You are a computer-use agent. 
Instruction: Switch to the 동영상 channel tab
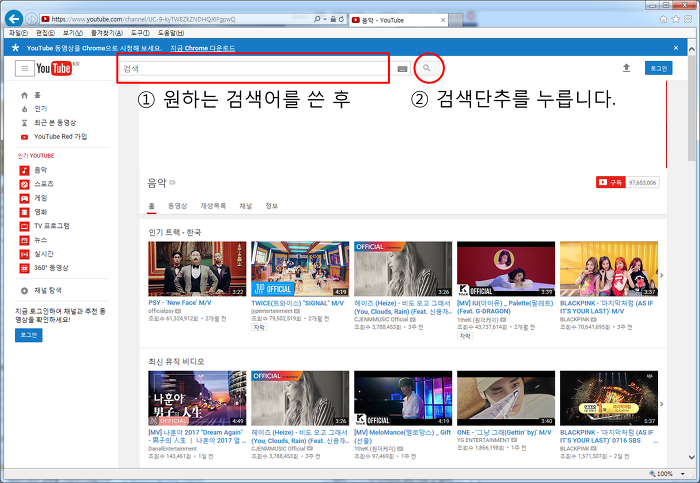click(x=177, y=205)
